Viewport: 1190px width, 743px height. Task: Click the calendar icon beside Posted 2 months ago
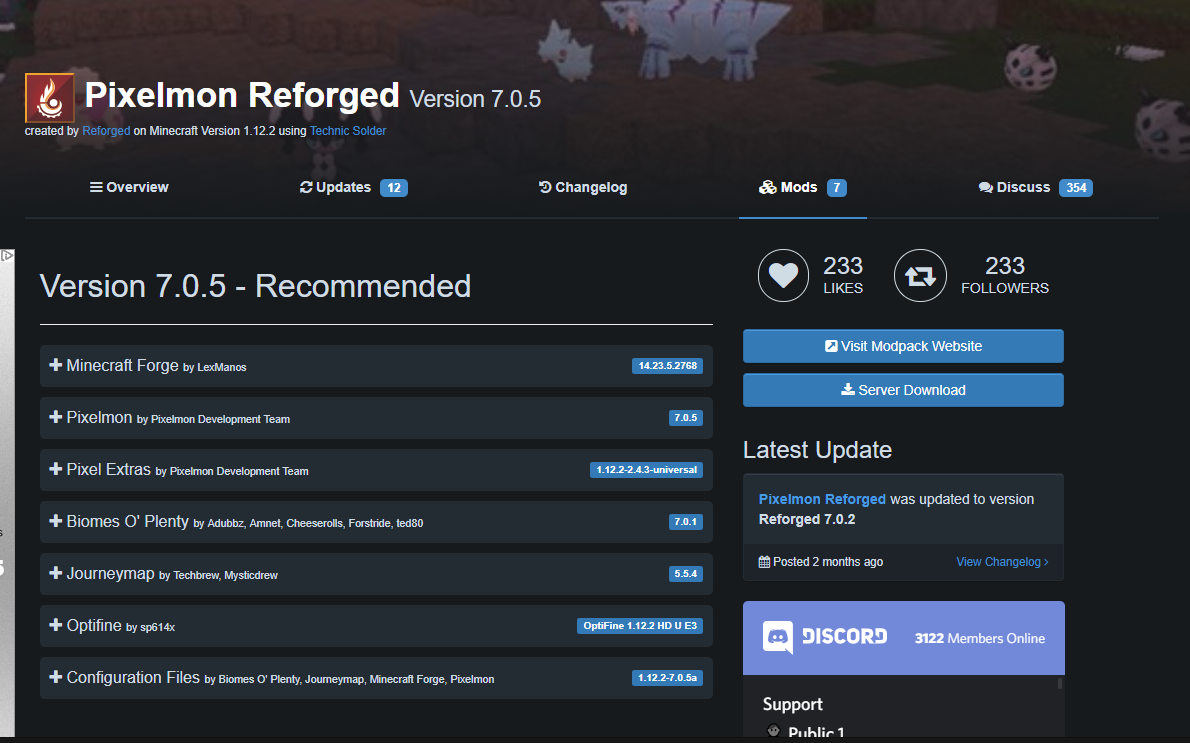click(764, 562)
